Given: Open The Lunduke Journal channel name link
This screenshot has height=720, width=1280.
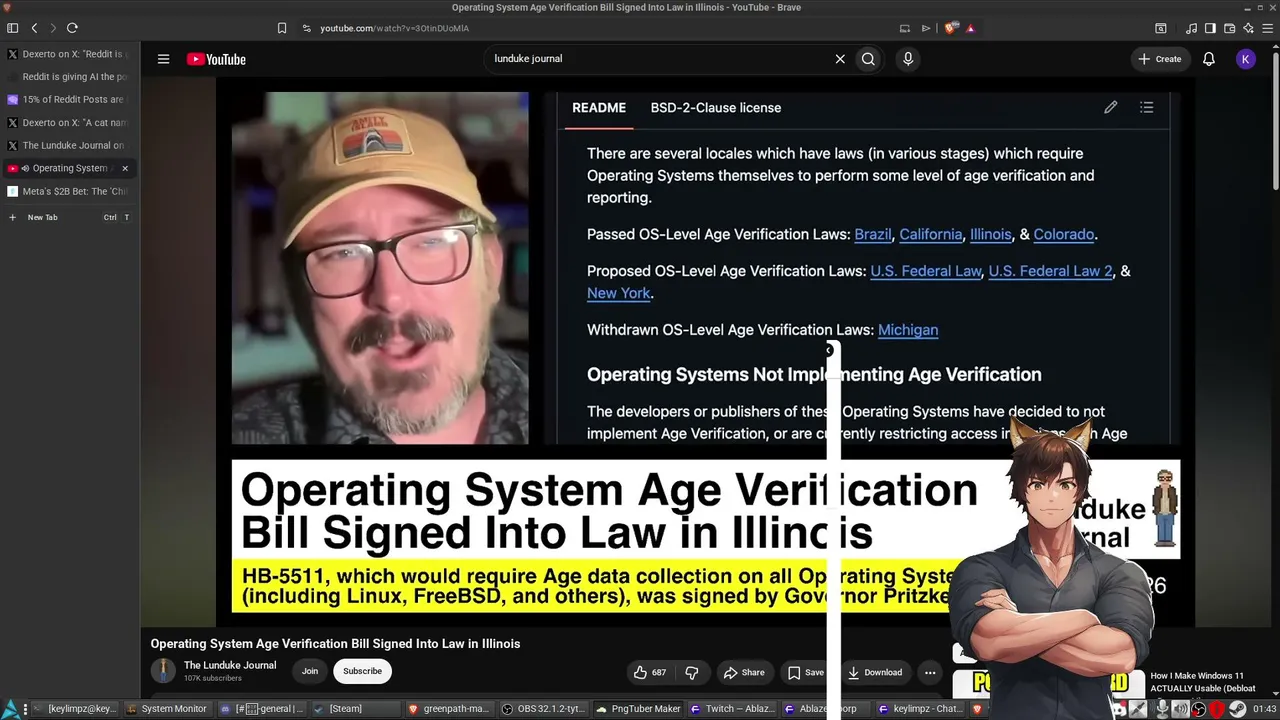Looking at the screenshot, I should pyautogui.click(x=230, y=665).
